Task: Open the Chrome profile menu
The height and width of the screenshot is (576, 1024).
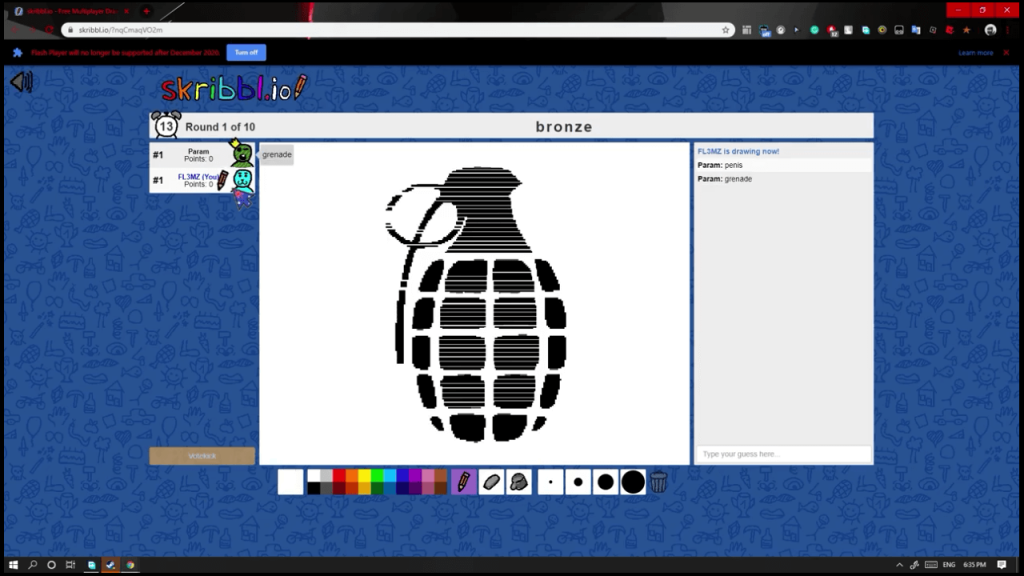Action: point(990,30)
